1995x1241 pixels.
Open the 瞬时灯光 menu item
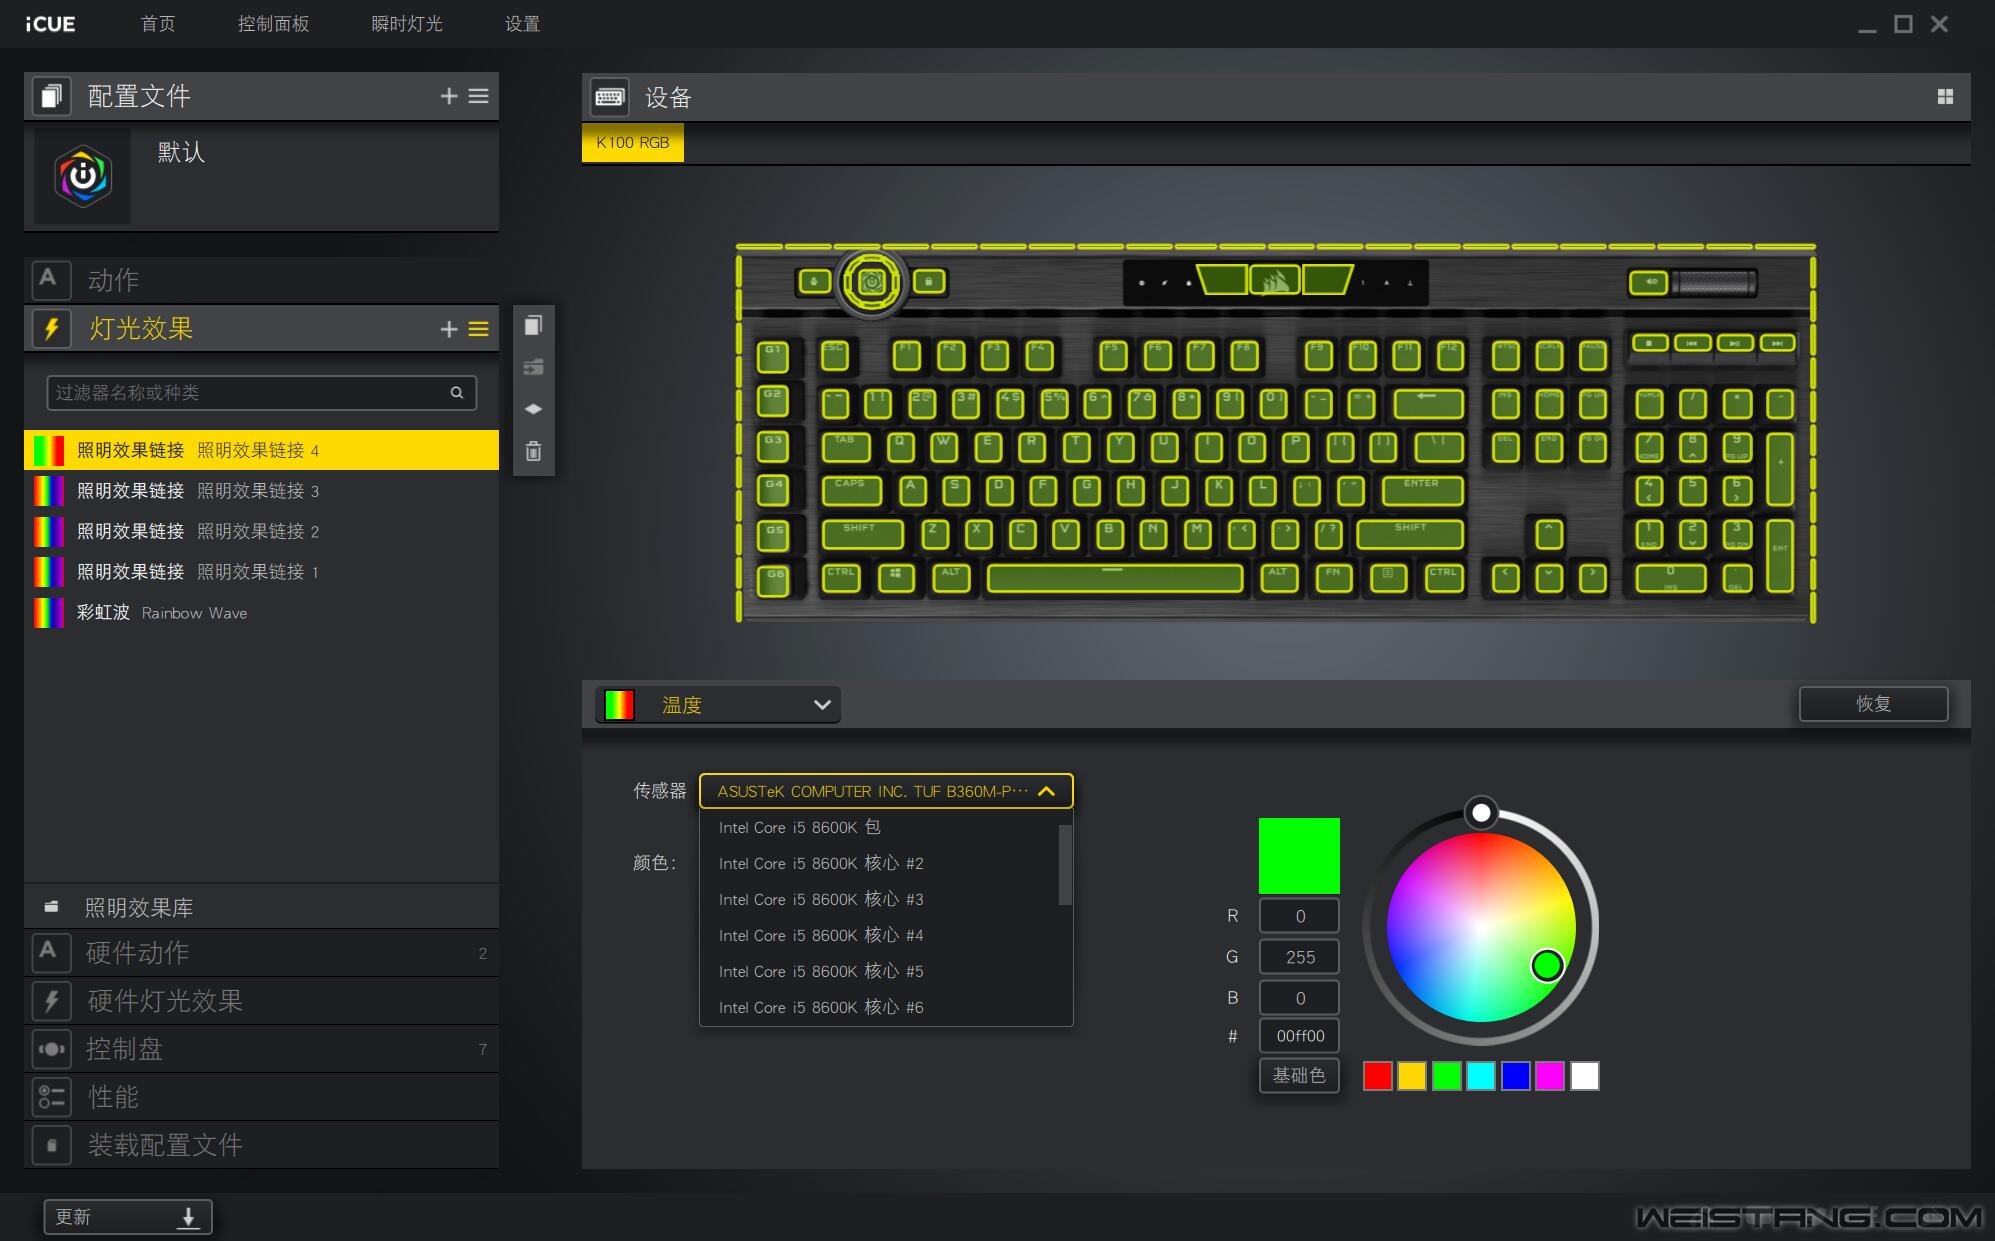point(407,23)
